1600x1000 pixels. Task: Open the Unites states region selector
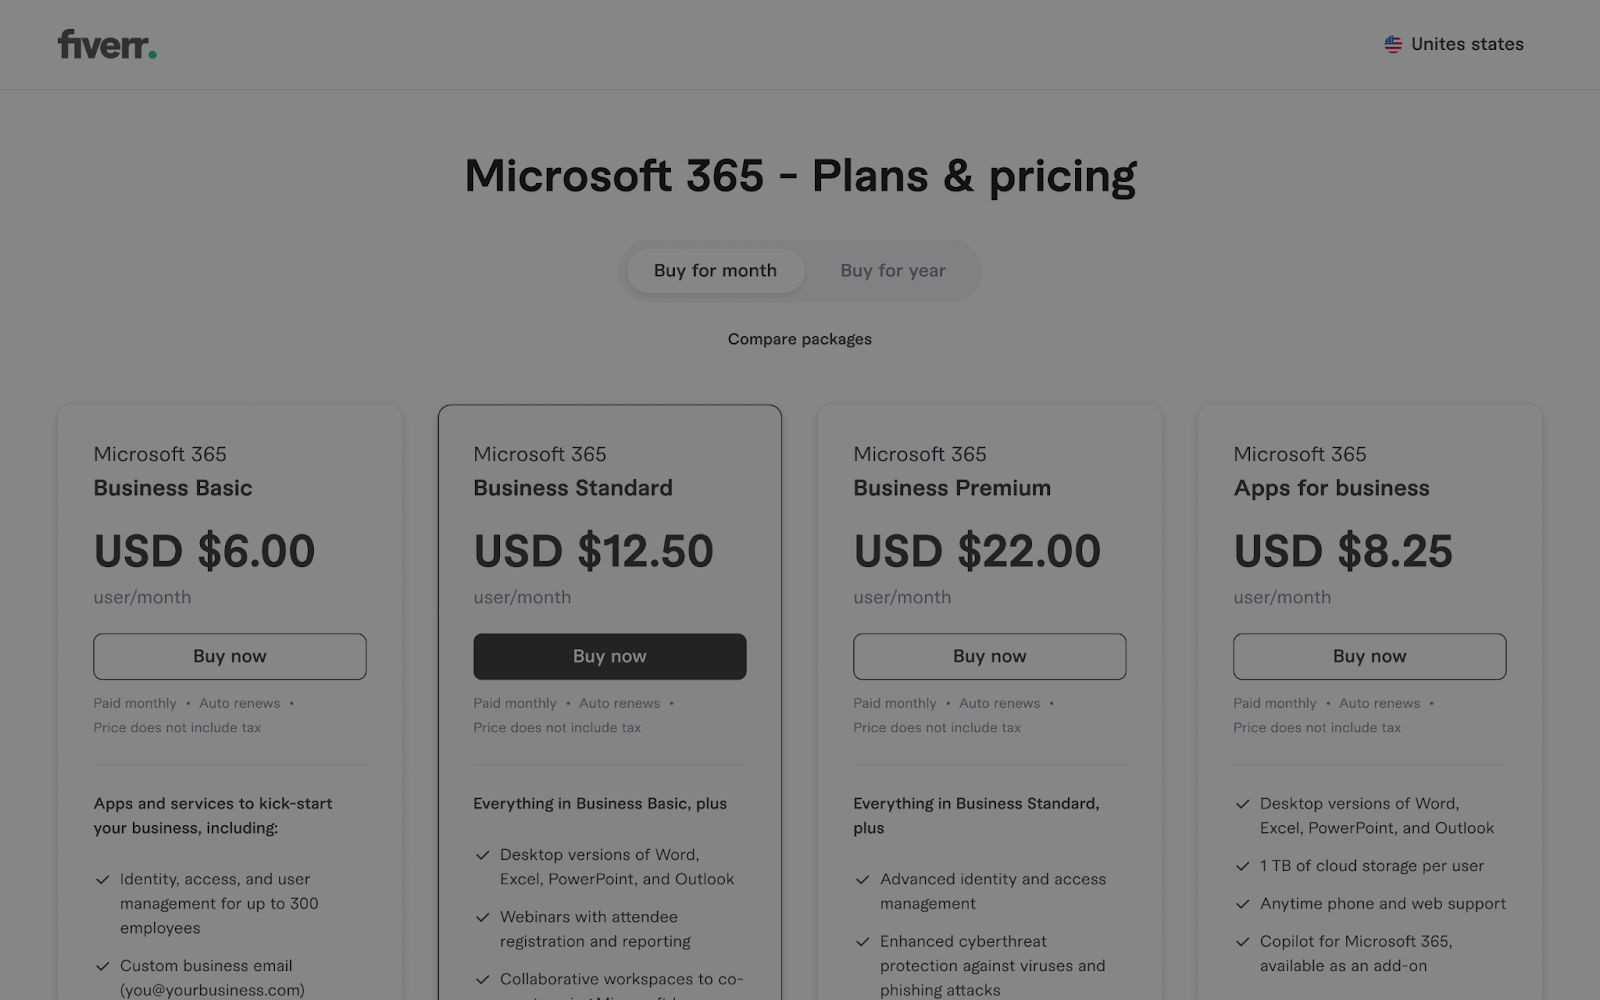coord(1466,44)
